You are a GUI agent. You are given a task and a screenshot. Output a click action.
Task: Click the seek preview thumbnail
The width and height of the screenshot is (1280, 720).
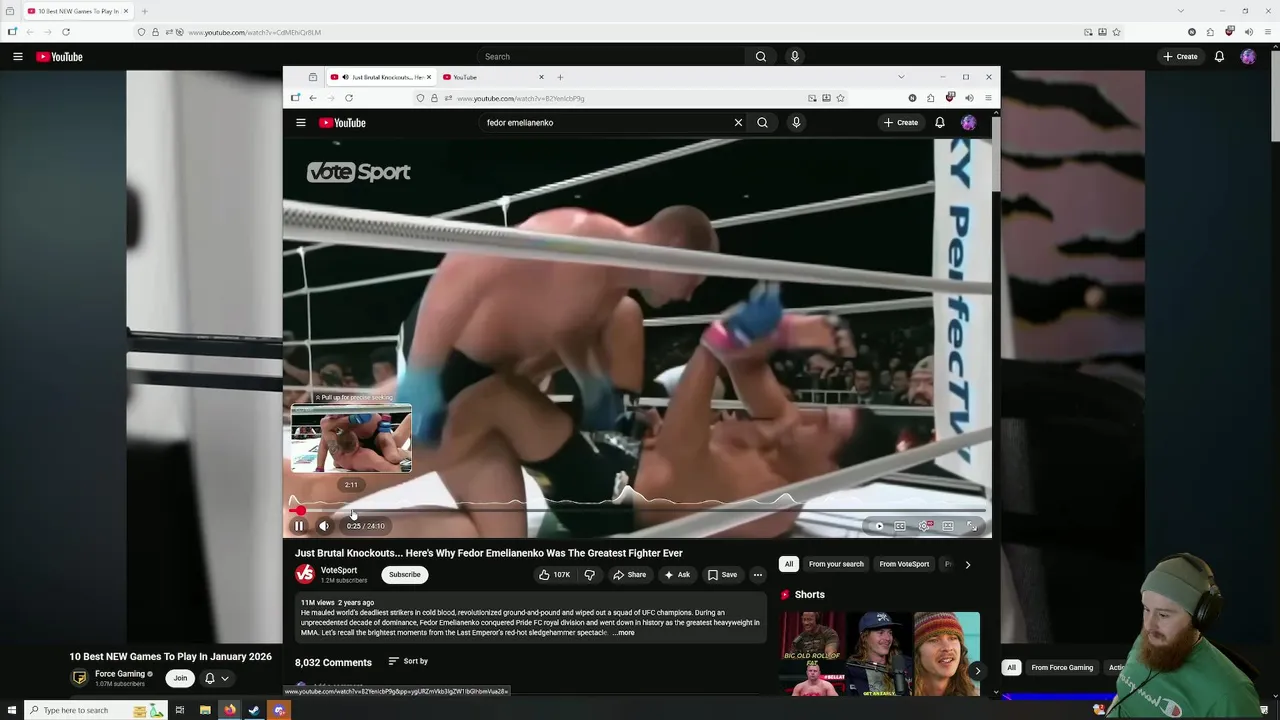coord(351,439)
